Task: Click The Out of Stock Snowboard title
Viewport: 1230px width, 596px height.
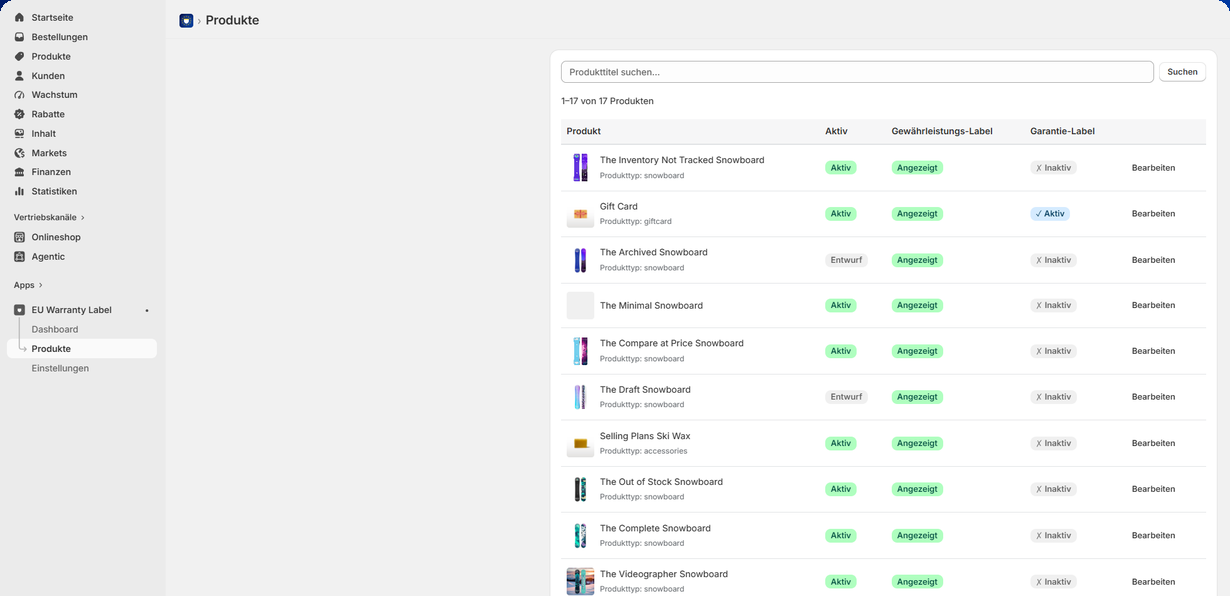Action: [x=661, y=482]
